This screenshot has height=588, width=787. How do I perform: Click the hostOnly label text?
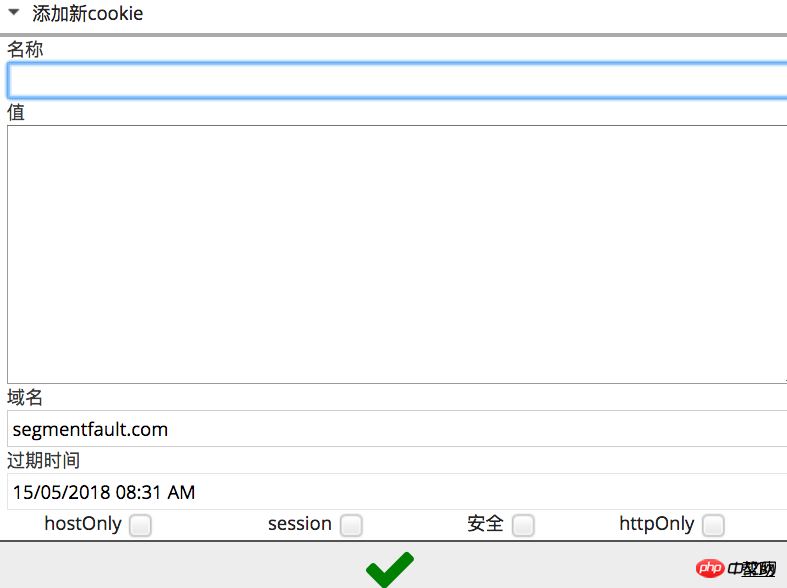83,524
